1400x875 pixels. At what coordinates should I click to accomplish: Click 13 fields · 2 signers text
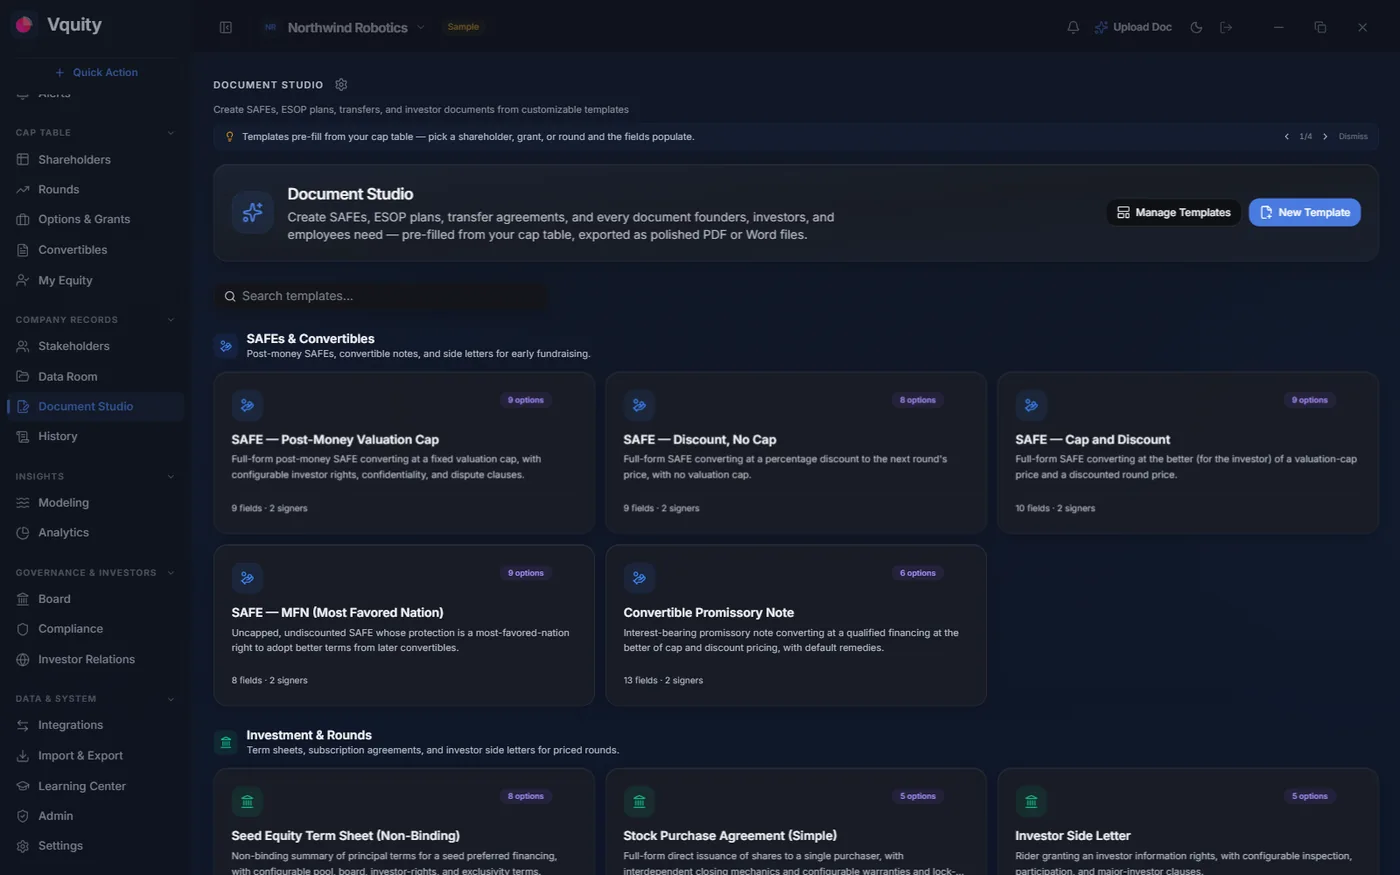click(x=663, y=681)
